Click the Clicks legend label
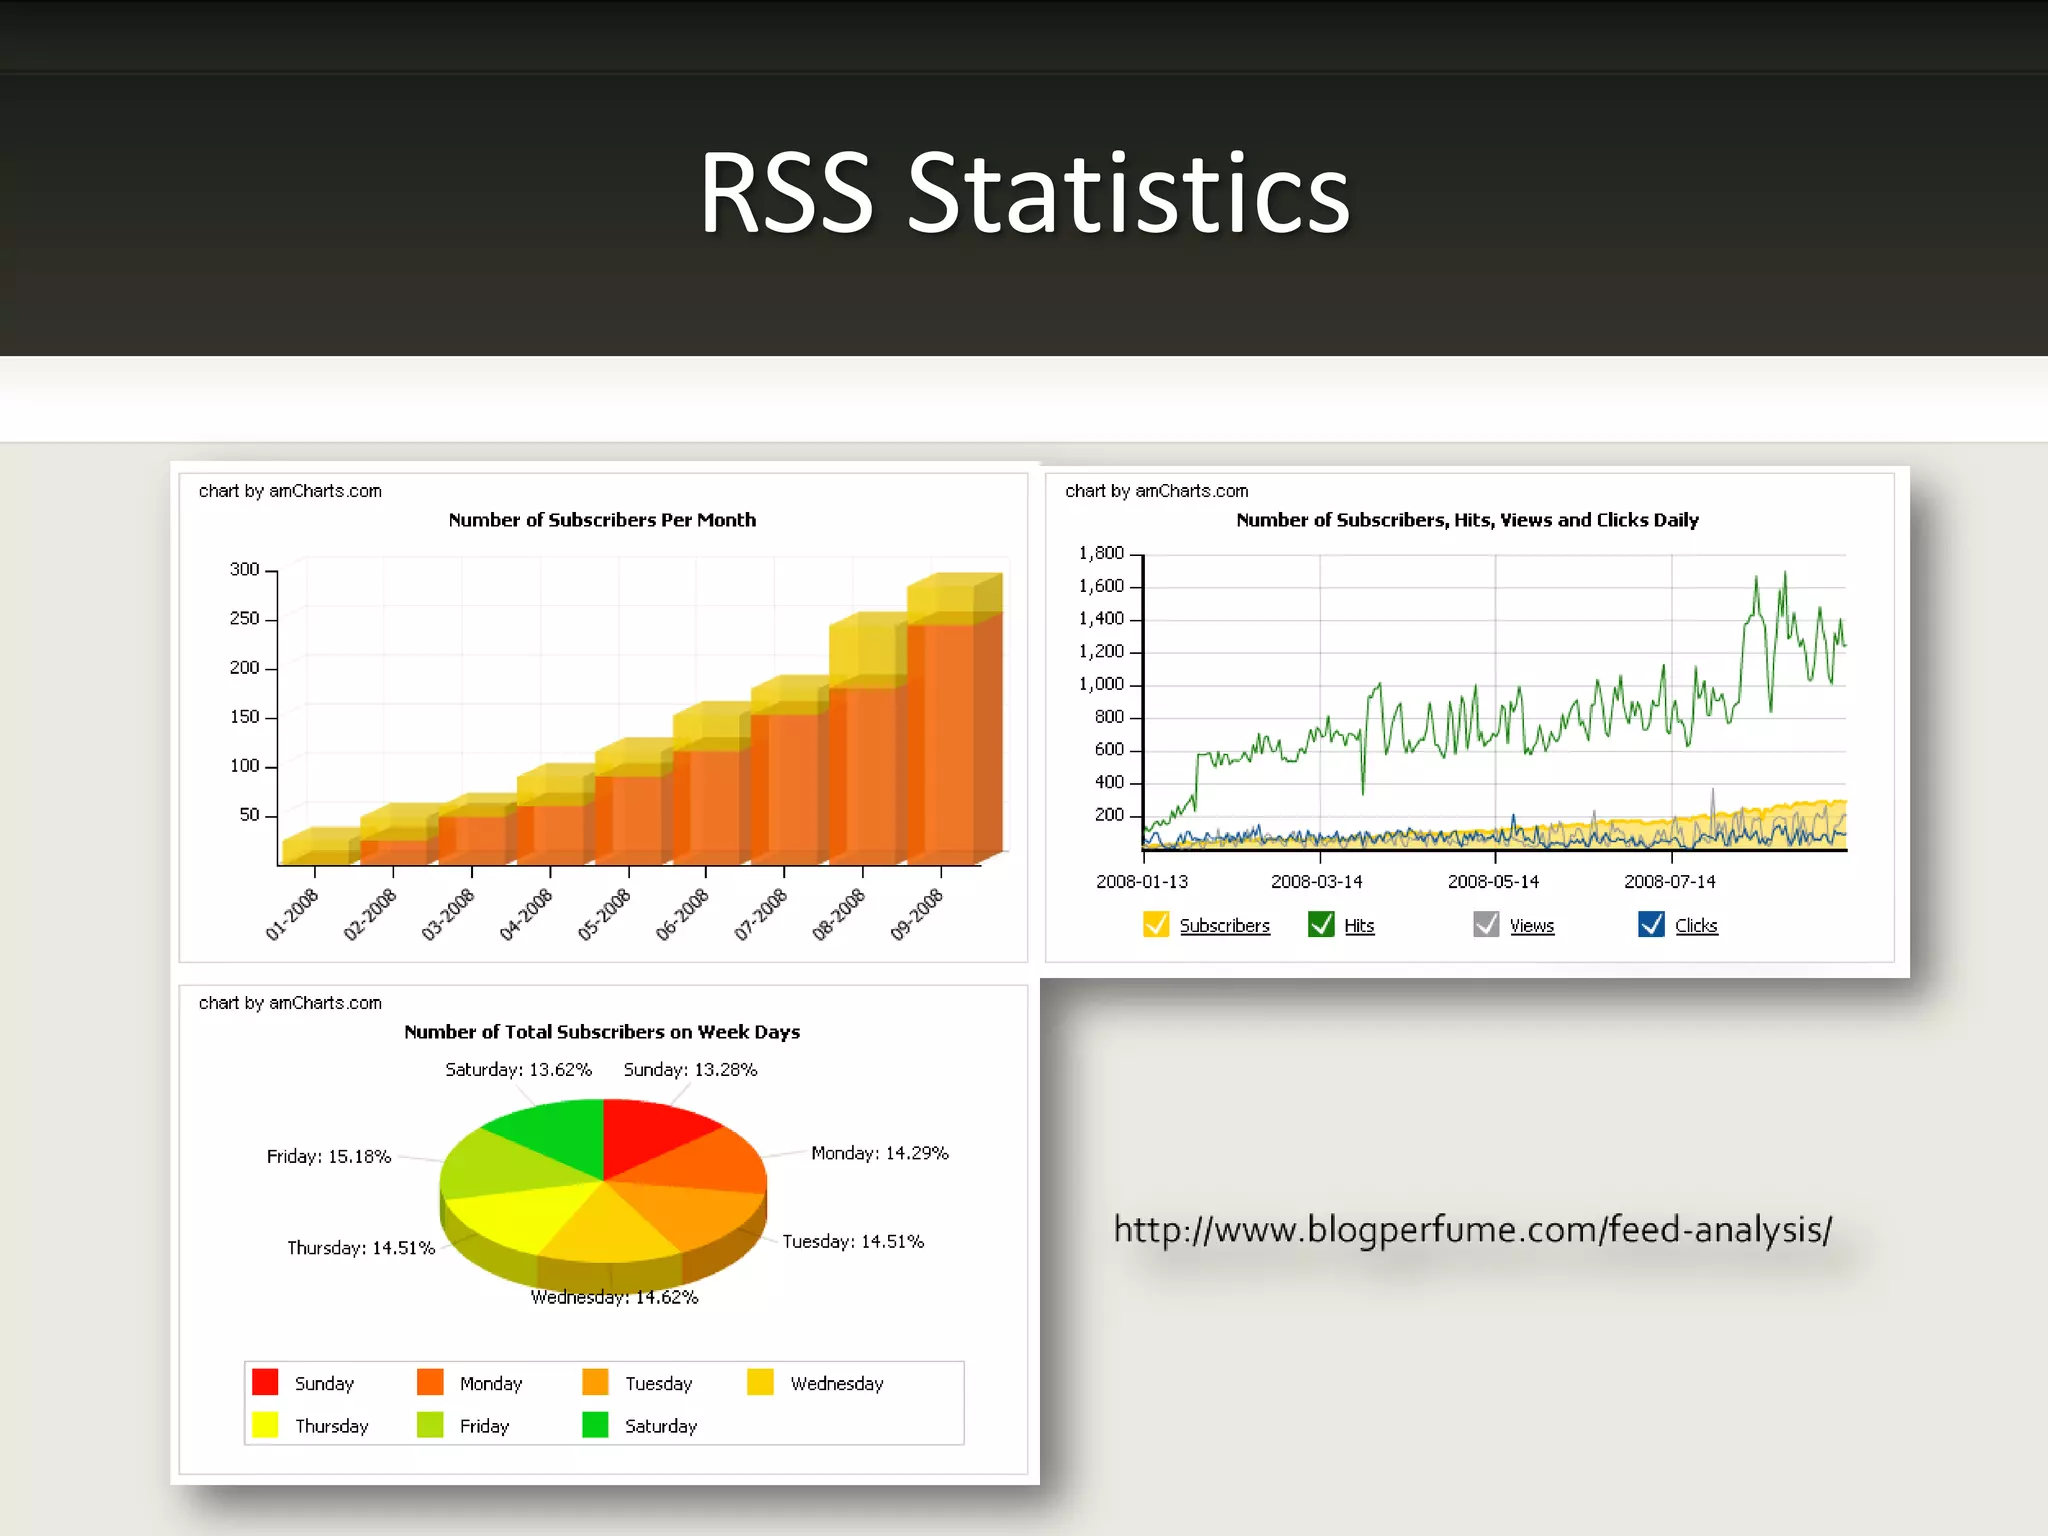This screenshot has width=2048, height=1536. pyautogui.click(x=1696, y=926)
